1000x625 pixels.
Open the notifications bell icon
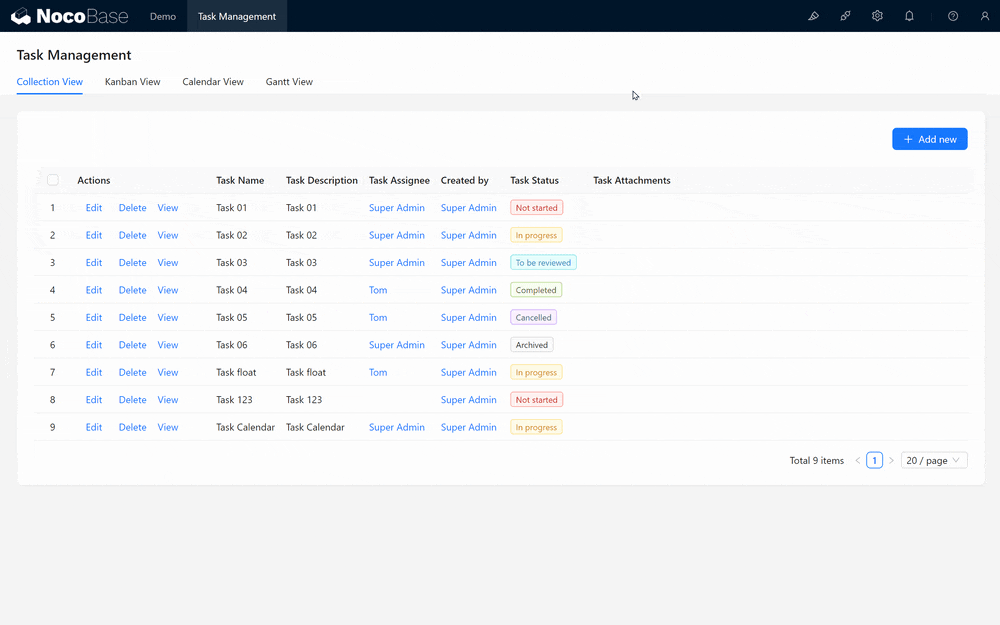click(x=909, y=16)
